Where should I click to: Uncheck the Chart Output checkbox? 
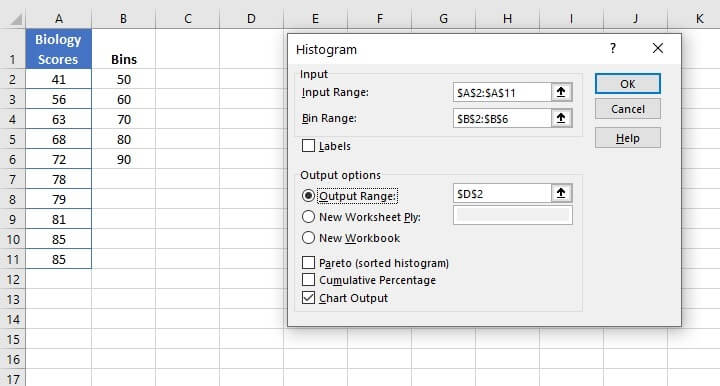click(x=309, y=297)
